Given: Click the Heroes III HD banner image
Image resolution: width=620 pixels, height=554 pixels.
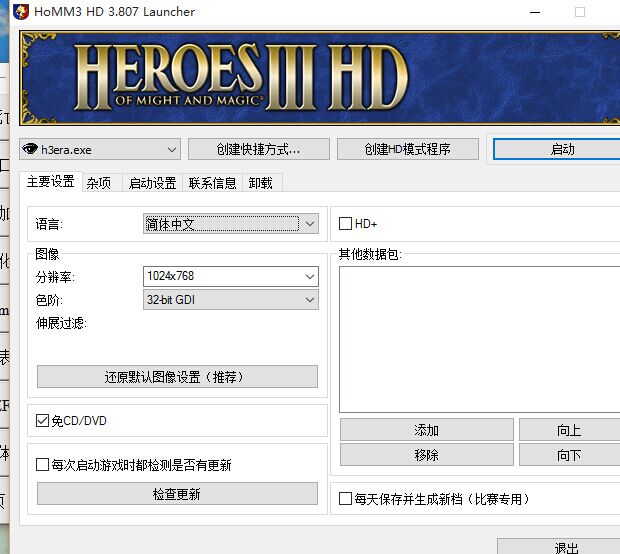Looking at the screenshot, I should 319,78.
